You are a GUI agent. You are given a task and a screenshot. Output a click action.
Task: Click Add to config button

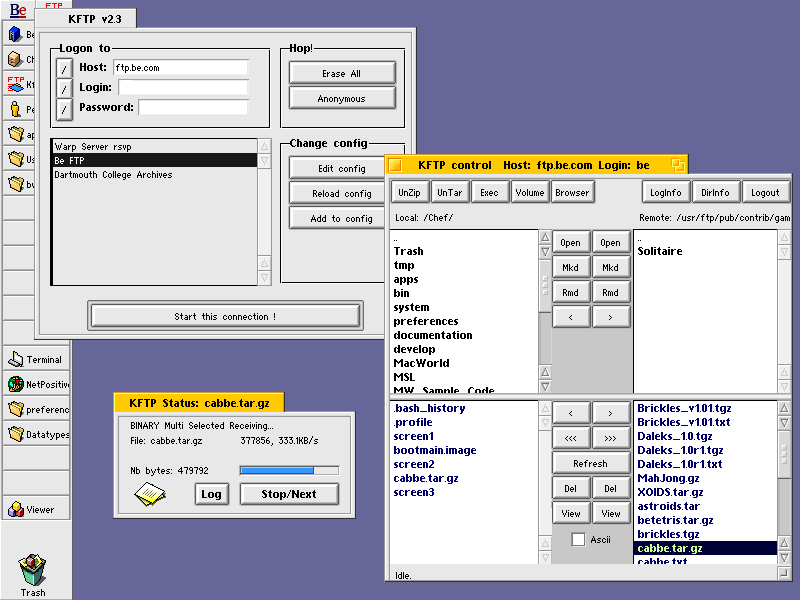pyautogui.click(x=337, y=218)
